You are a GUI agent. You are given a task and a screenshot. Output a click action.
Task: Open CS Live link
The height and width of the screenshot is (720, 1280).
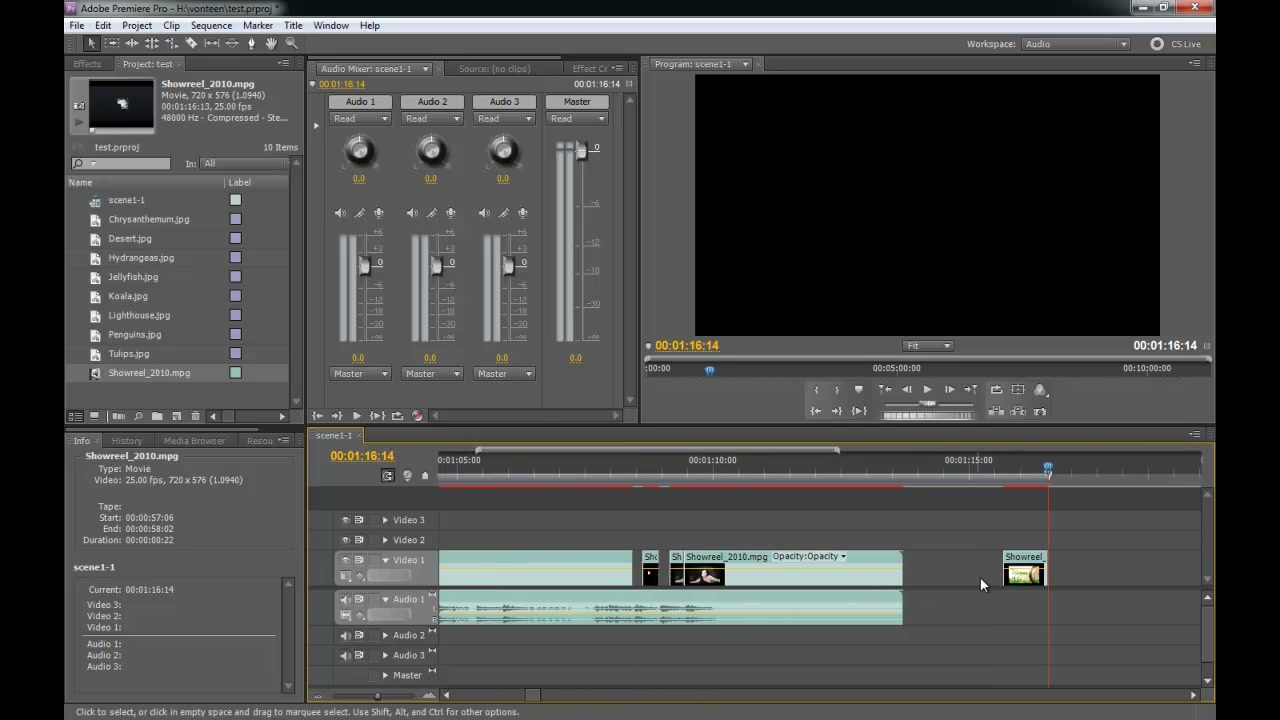1176,44
